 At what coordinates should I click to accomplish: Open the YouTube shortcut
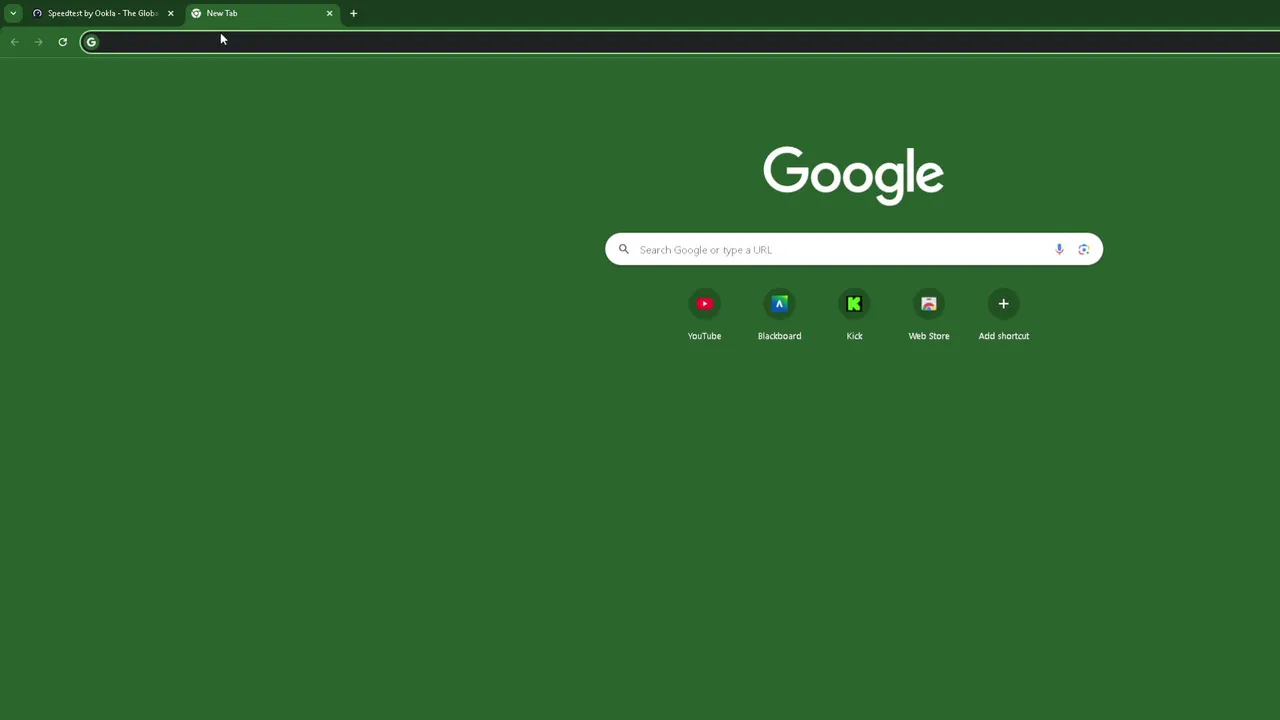pos(704,304)
